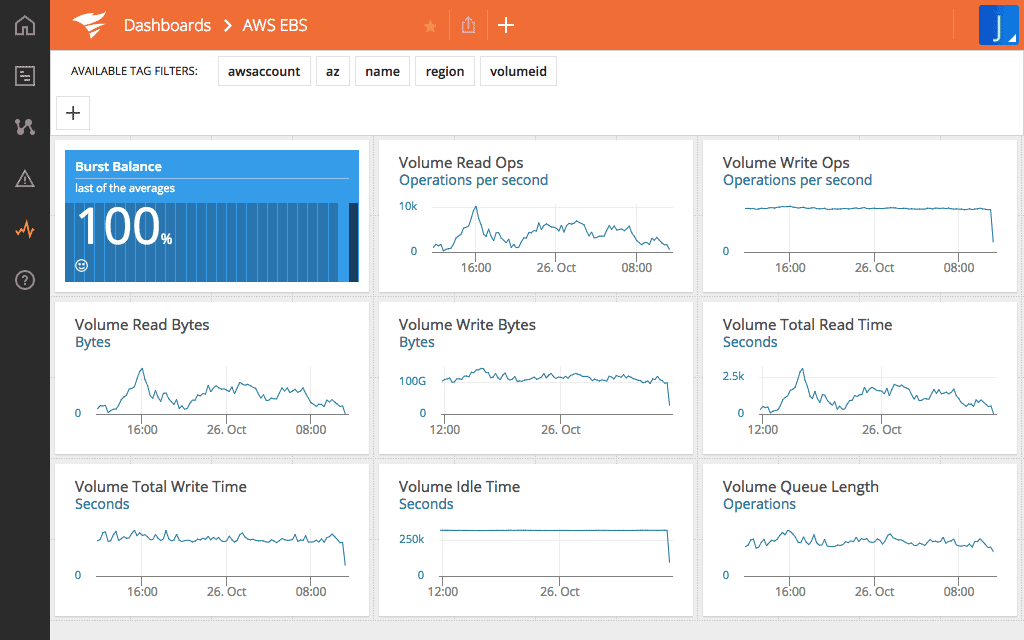Click the 'Operations' subtitle under Volume Queue Length

coord(759,504)
